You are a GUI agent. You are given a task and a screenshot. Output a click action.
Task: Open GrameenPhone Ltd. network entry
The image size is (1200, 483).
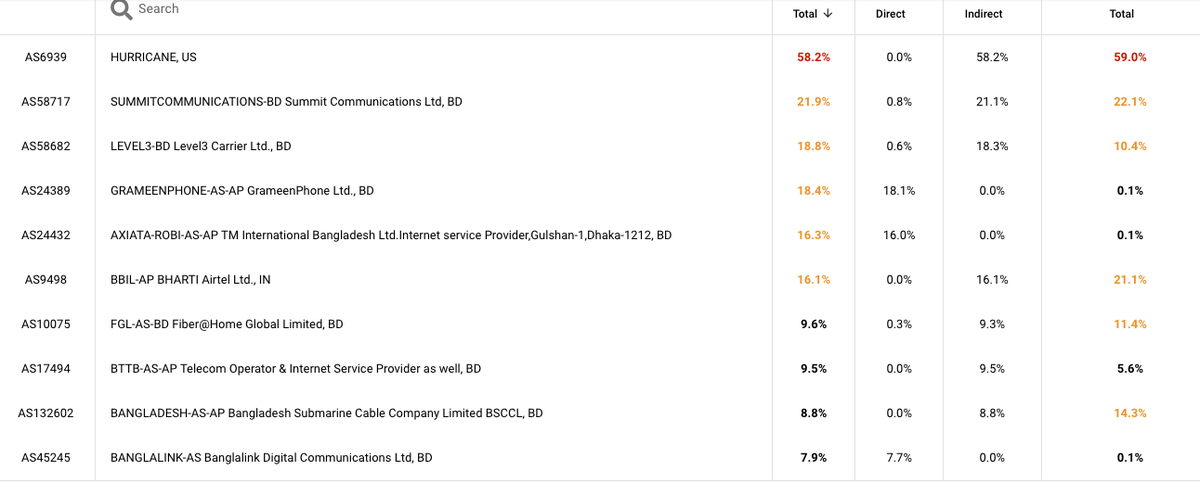tap(241, 190)
